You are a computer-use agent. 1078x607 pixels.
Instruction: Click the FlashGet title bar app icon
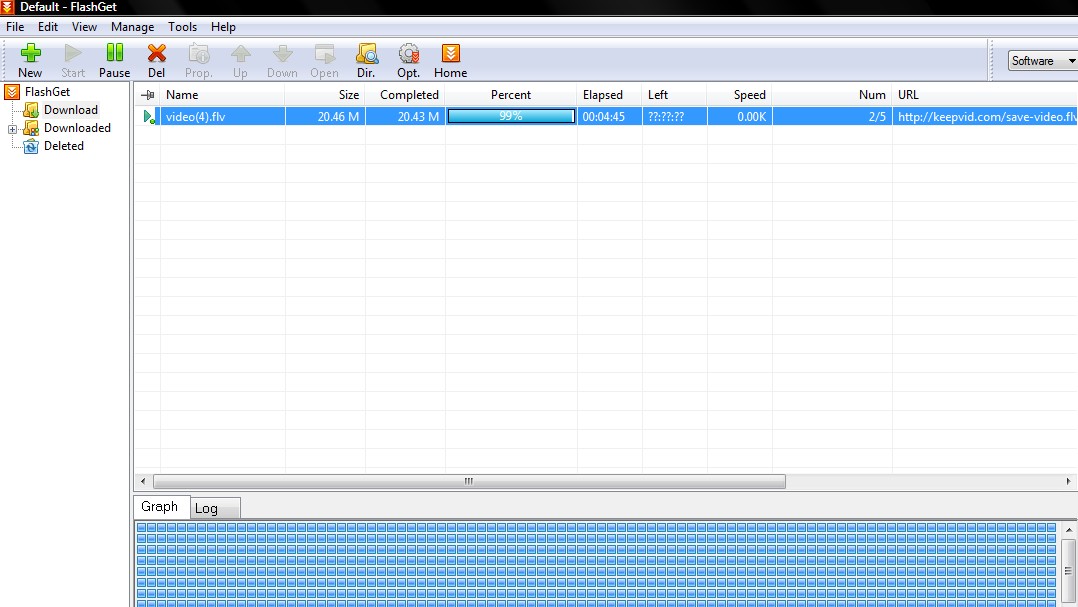[8, 7]
